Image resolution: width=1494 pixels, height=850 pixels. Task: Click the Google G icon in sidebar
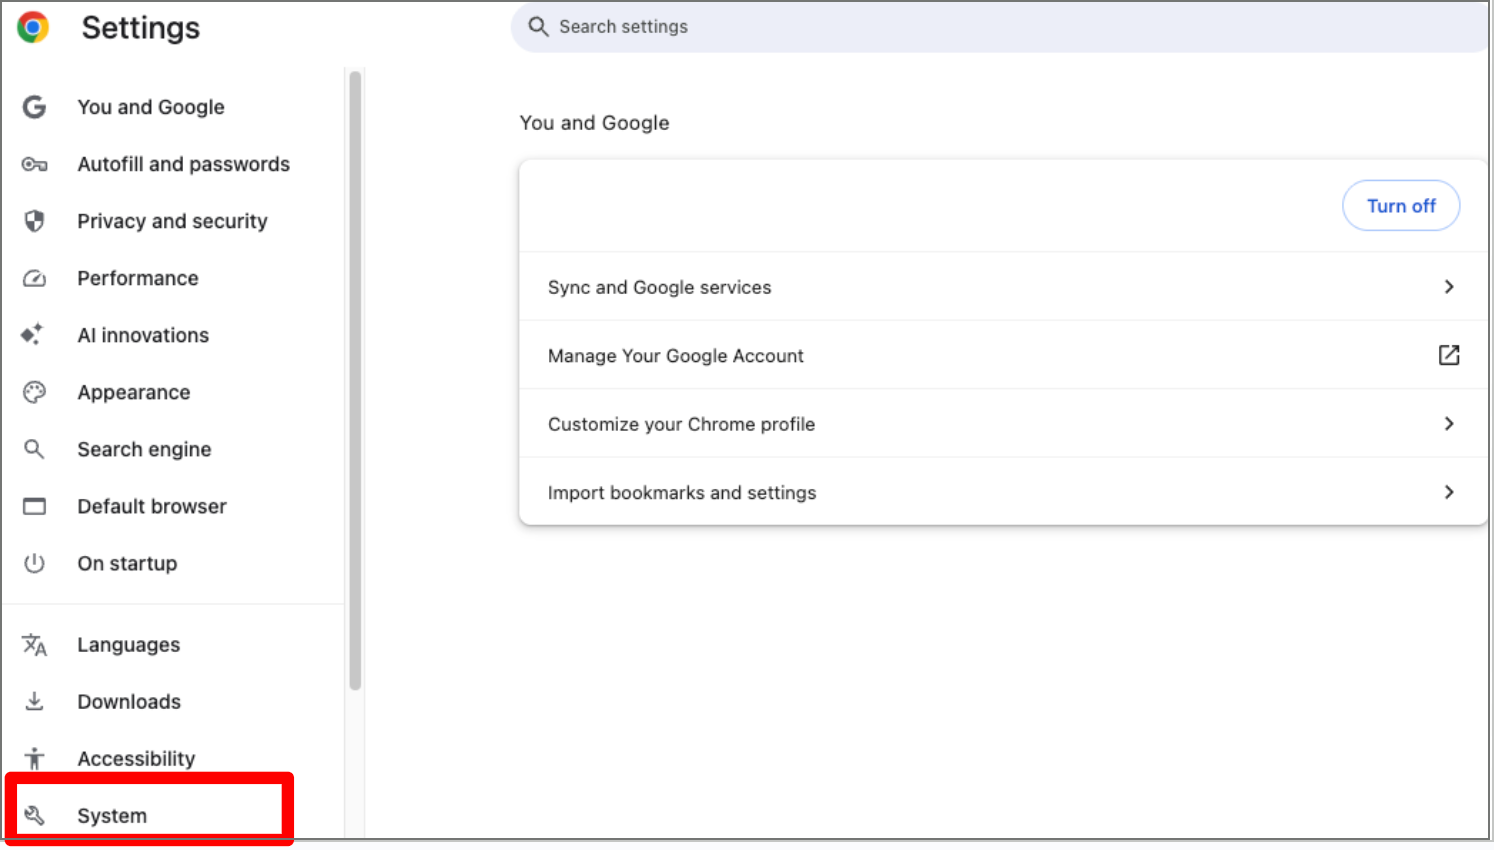coord(34,107)
